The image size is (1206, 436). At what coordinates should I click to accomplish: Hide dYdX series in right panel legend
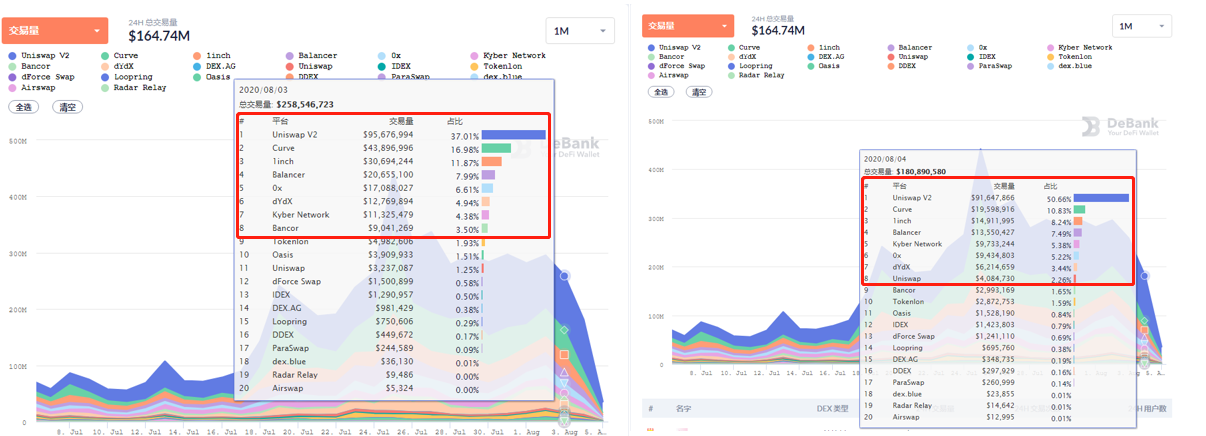pyautogui.click(x=744, y=57)
